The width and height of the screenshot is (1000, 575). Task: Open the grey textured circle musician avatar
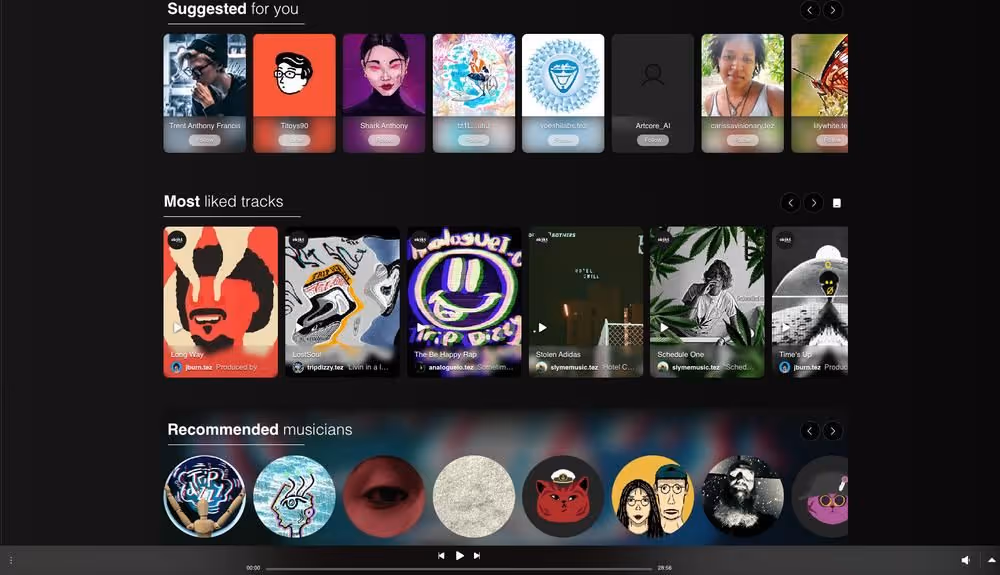coord(473,496)
